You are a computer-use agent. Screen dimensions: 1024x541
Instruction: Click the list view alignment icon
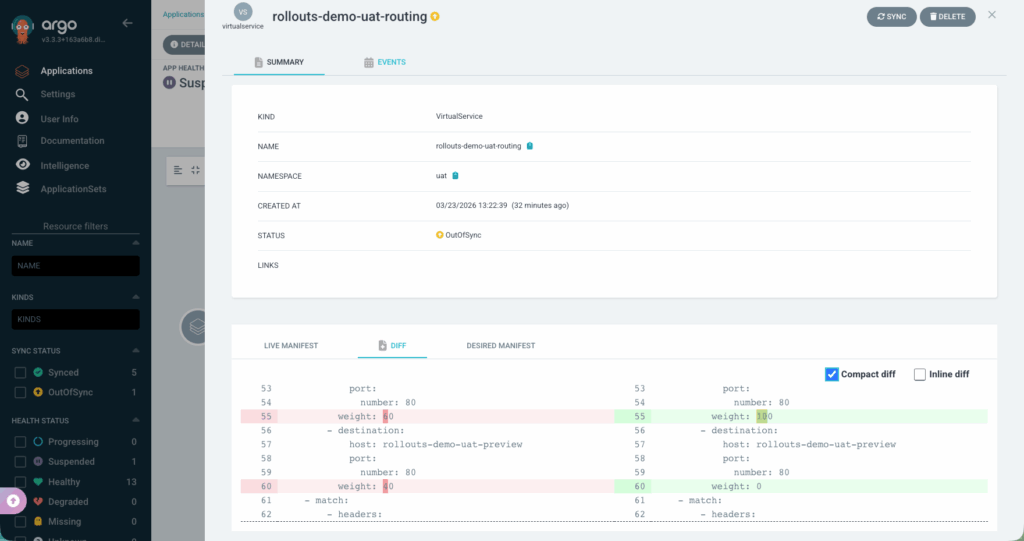178,170
